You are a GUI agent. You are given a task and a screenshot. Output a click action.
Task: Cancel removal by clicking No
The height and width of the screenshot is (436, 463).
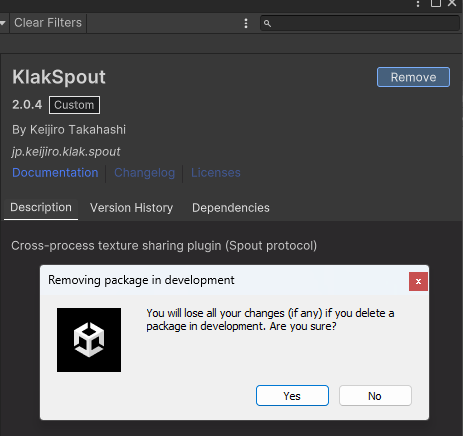[x=375, y=396]
